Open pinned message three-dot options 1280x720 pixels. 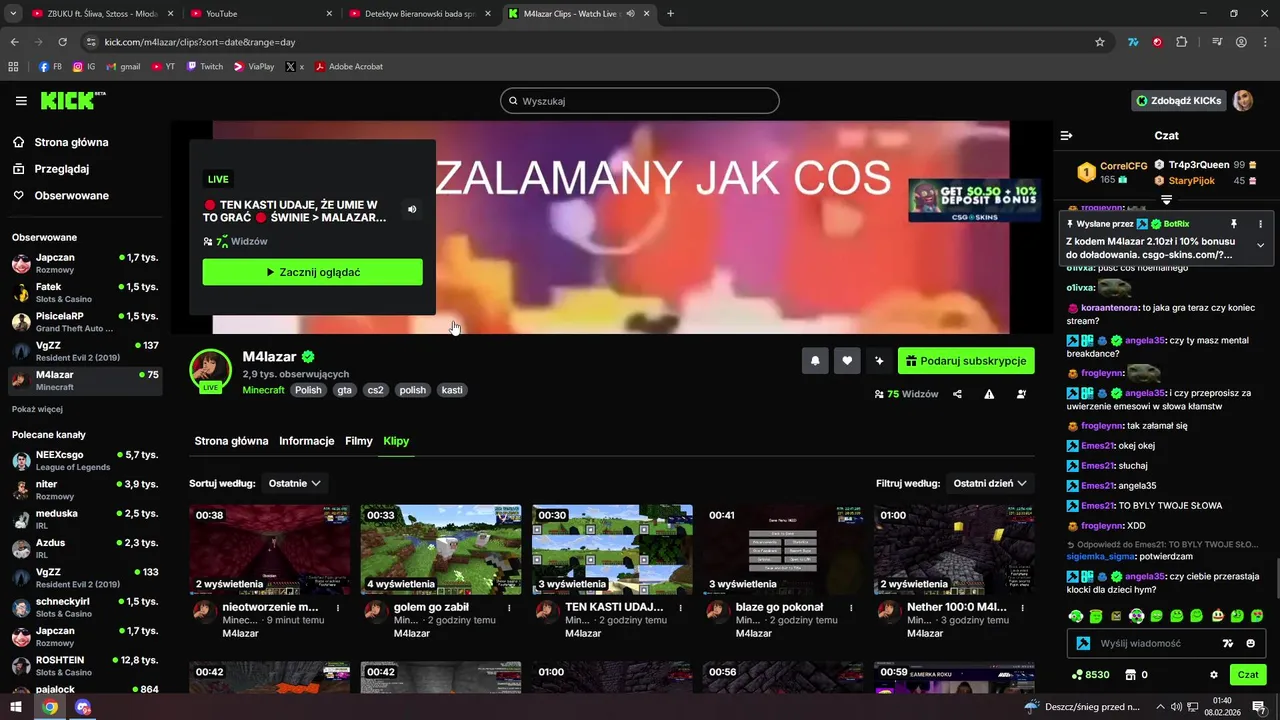[x=1260, y=224]
